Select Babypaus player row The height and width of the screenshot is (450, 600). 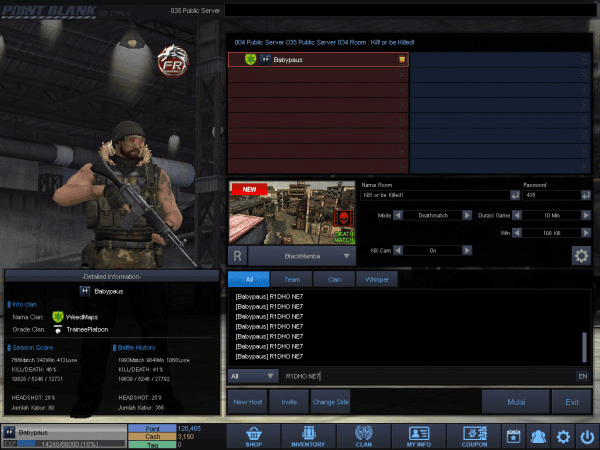[x=318, y=60]
